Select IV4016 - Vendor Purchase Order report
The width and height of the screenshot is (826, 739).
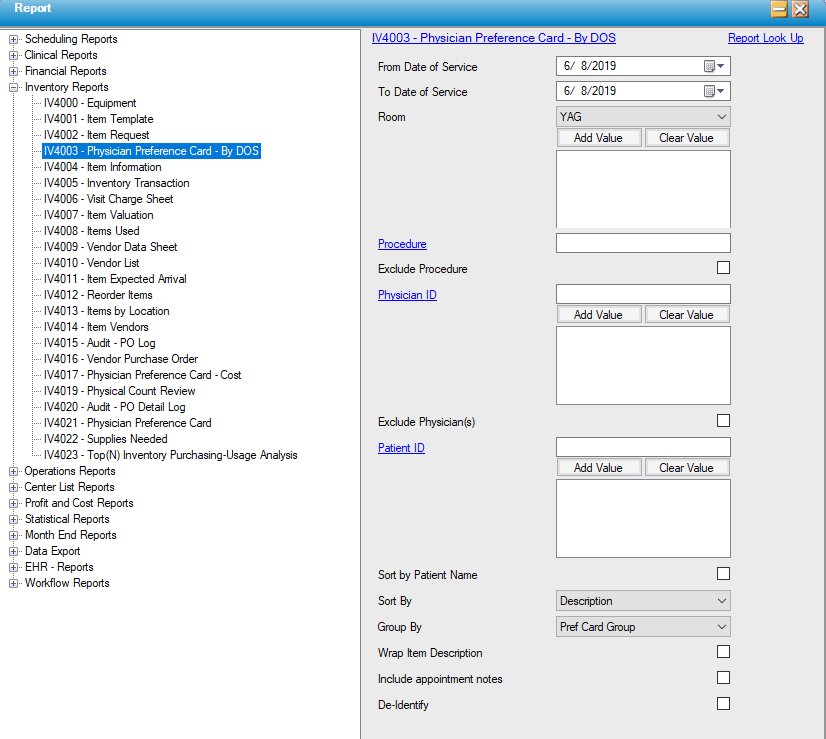pos(120,359)
